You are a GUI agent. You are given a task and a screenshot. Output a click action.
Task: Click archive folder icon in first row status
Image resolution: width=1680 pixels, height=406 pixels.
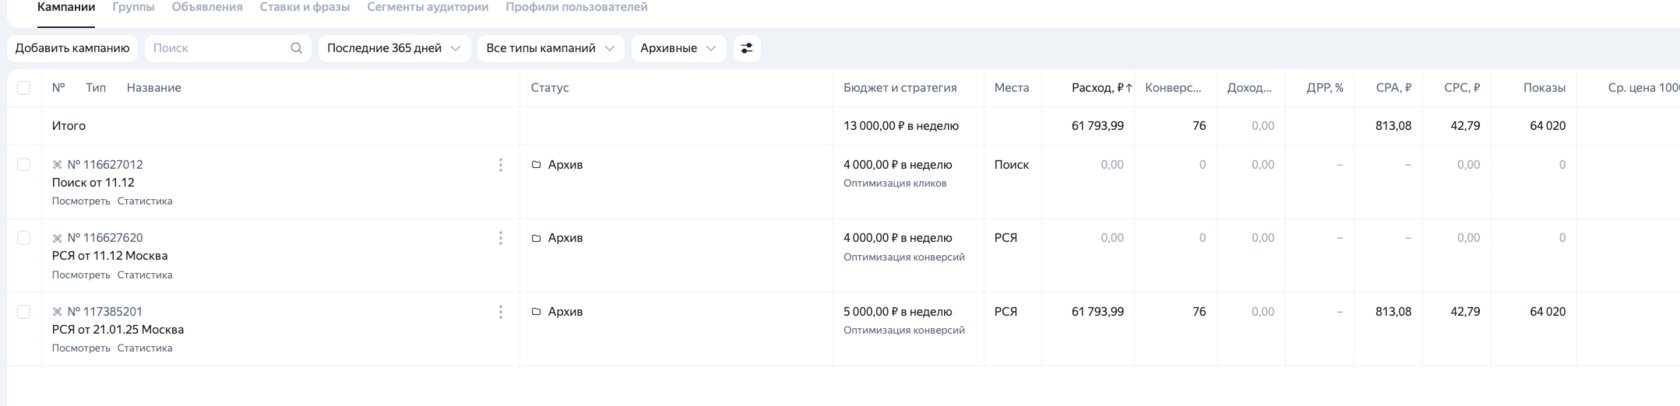[x=536, y=165]
